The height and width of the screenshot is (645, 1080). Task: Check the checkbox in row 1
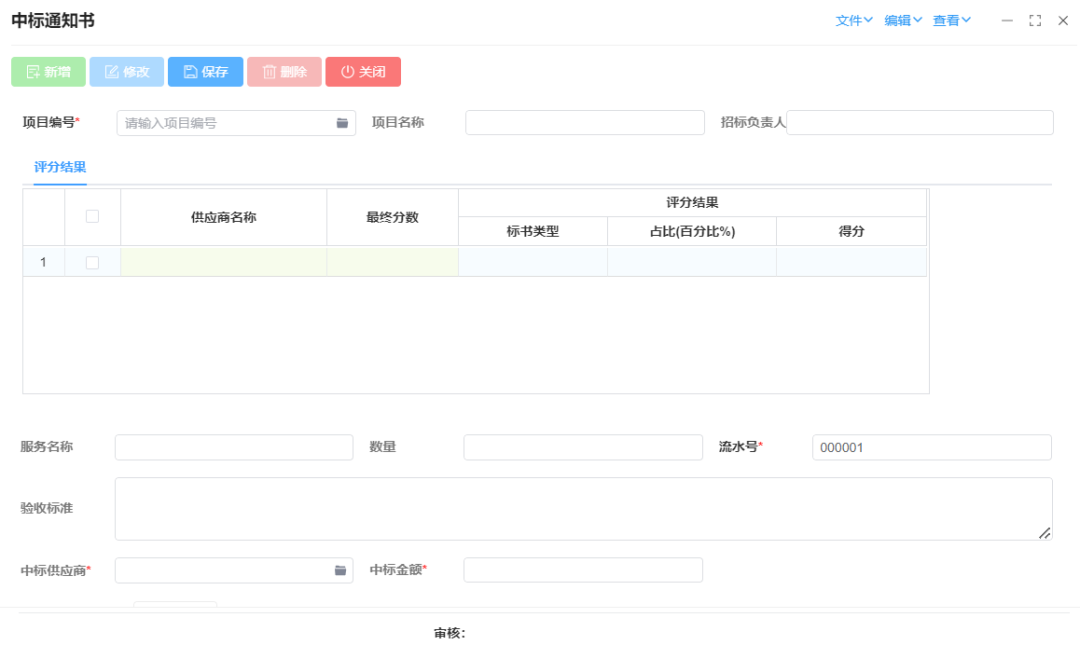(92, 263)
